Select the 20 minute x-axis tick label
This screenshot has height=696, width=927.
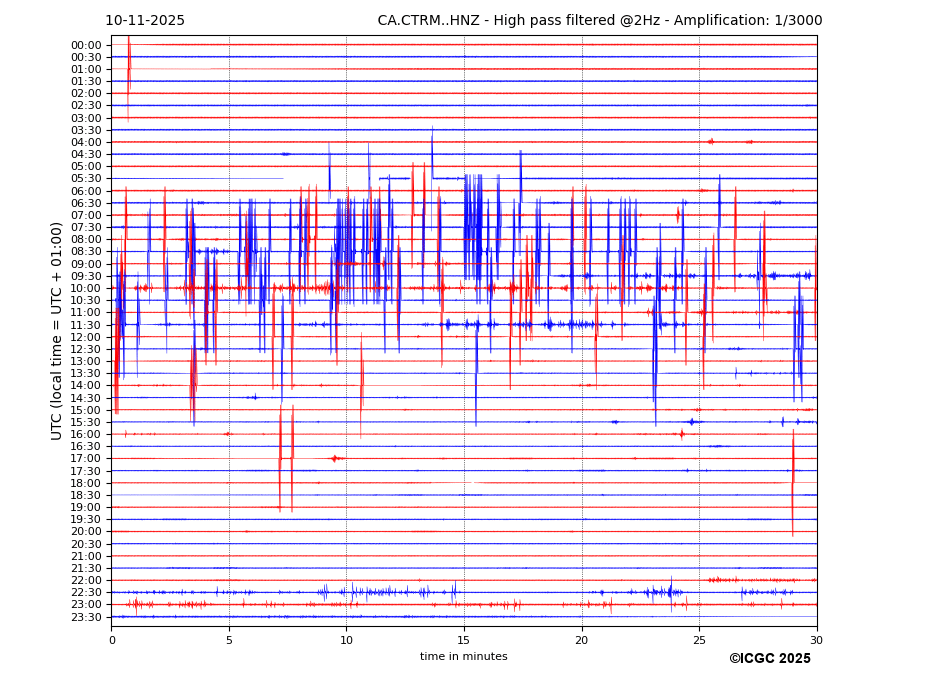[x=582, y=640]
